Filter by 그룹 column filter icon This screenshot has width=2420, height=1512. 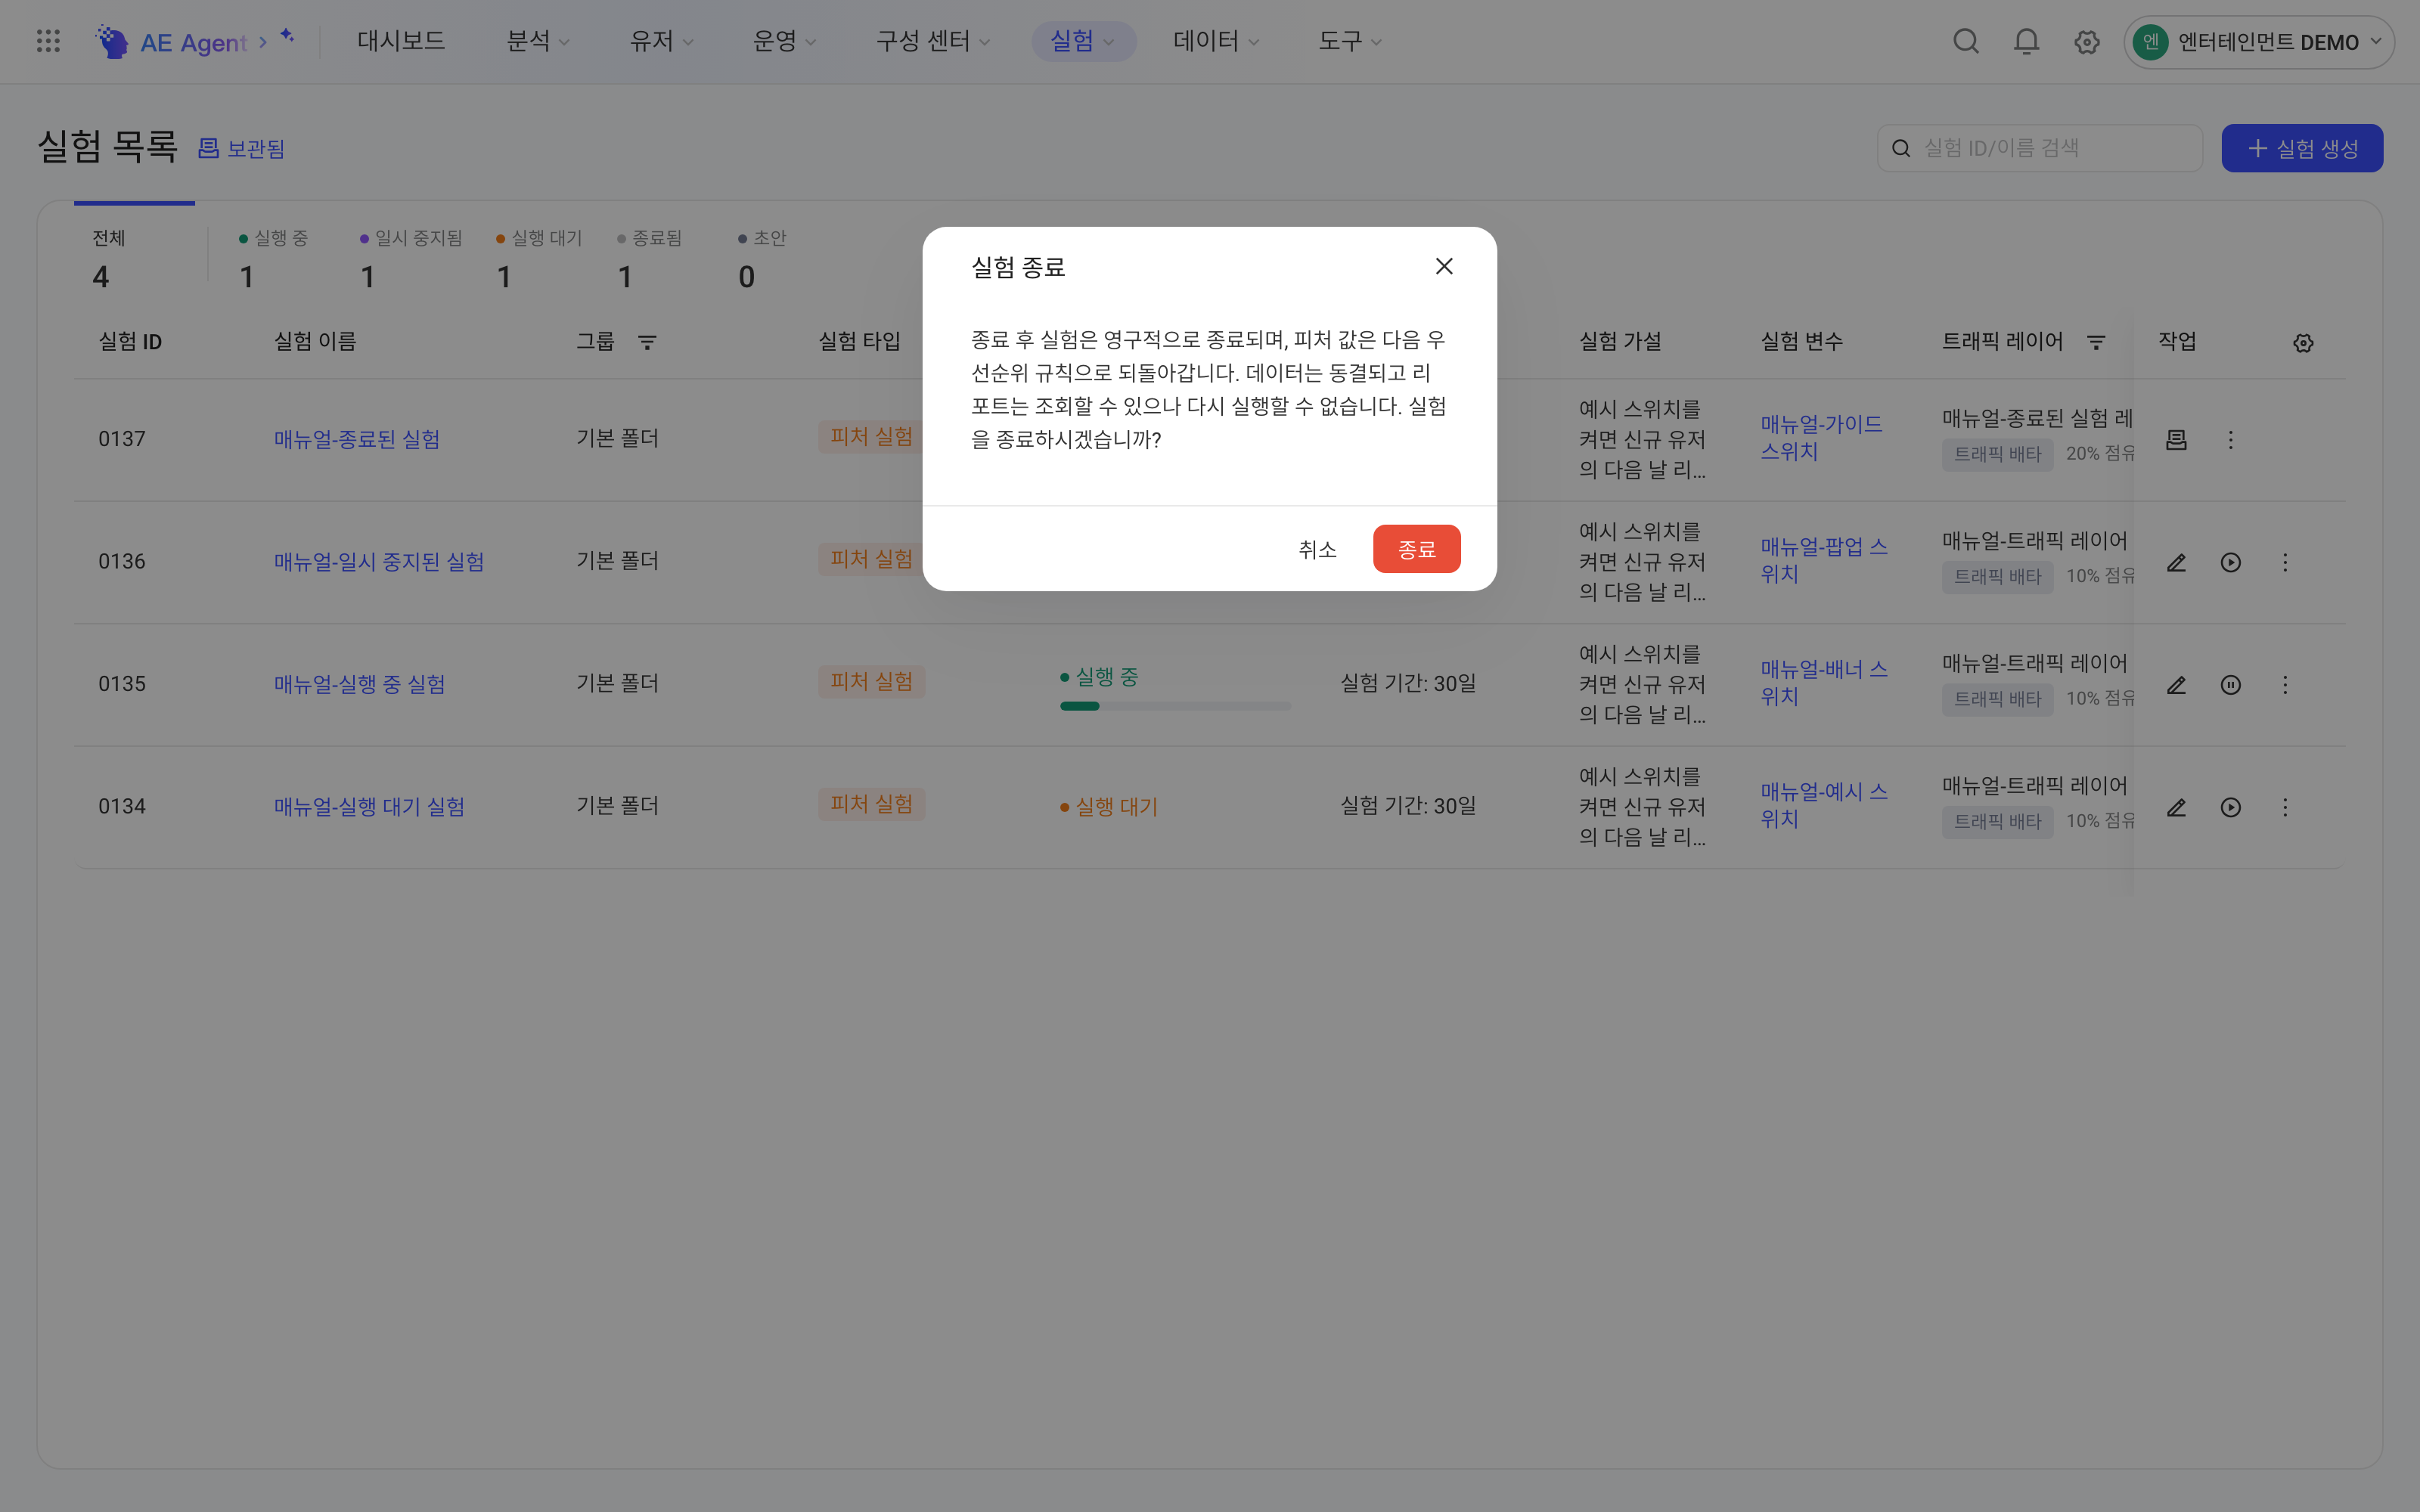[x=647, y=342]
